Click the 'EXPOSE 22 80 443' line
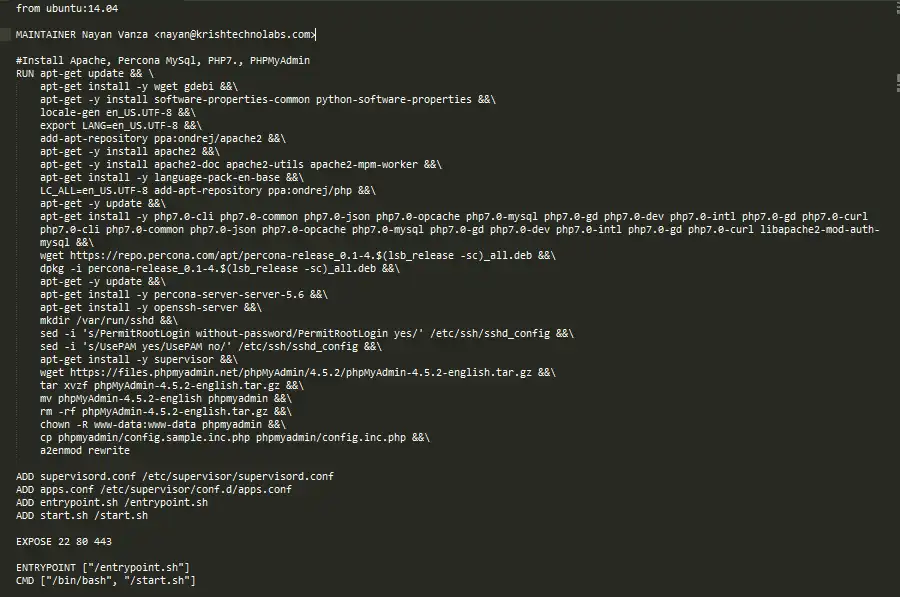This screenshot has width=900, height=597. 64,541
